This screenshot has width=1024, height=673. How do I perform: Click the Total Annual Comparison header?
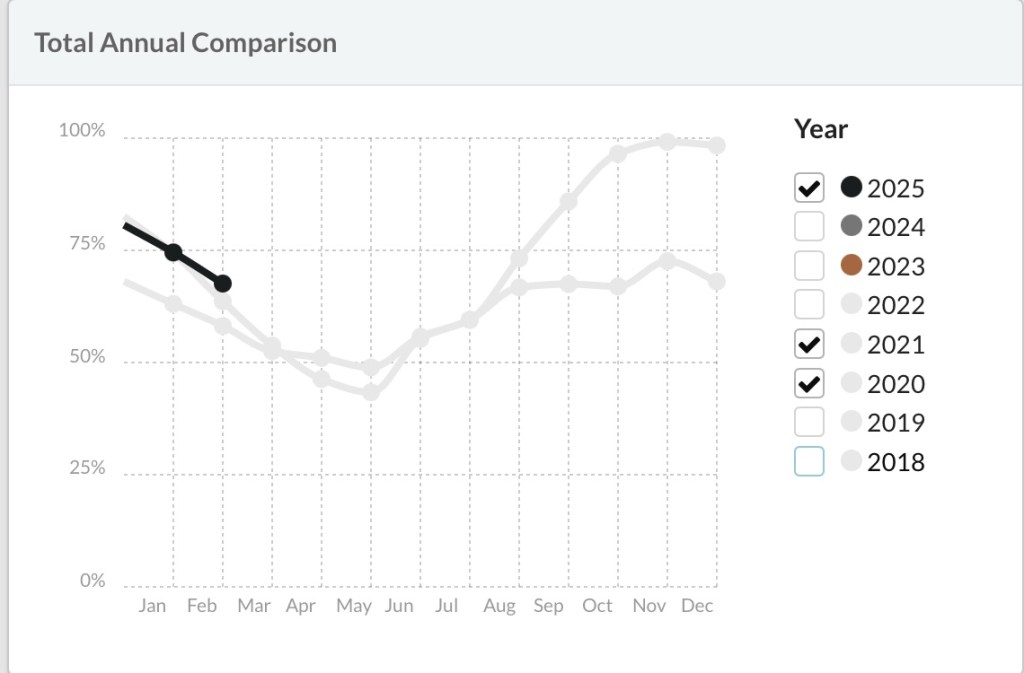click(x=185, y=43)
